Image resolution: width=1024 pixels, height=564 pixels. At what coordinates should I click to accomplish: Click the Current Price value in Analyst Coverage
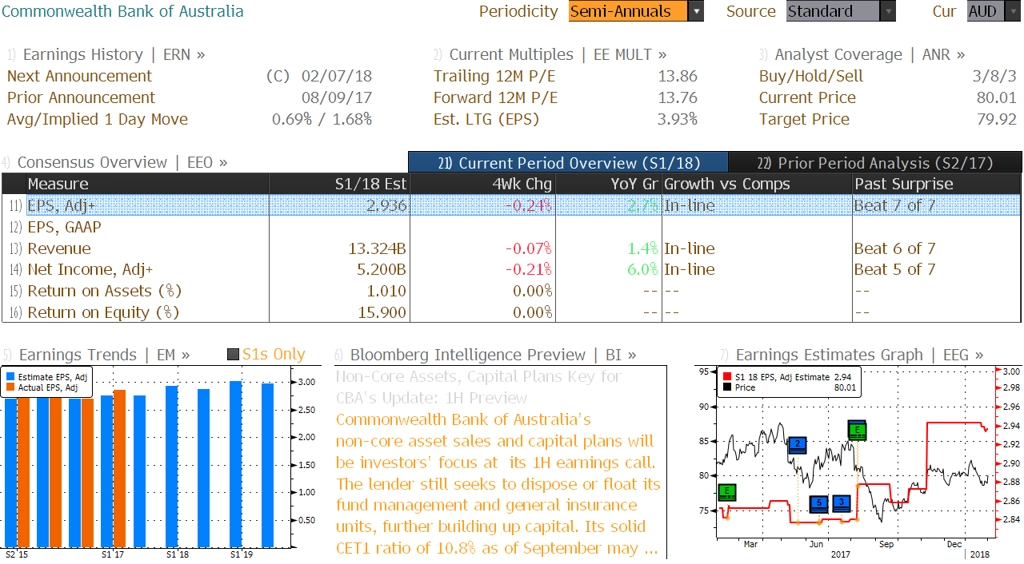tap(997, 97)
